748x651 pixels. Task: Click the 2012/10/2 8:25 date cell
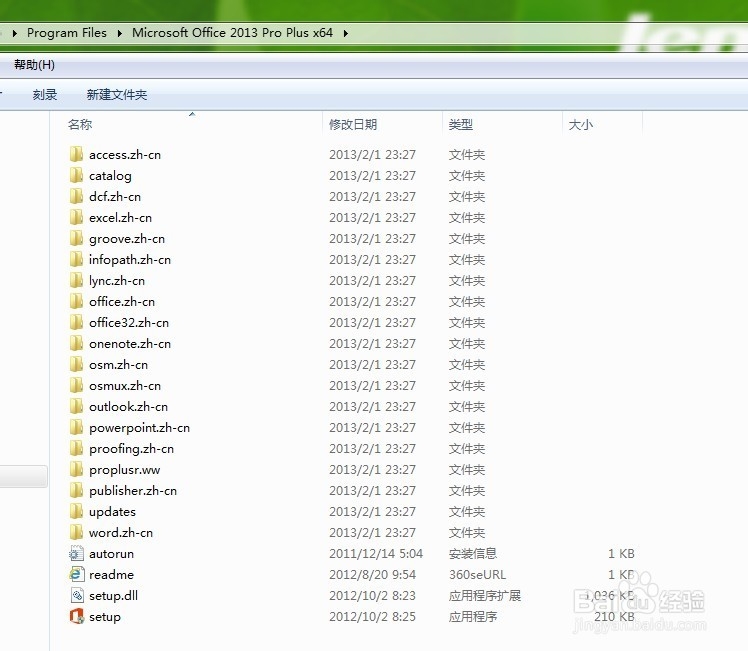click(373, 617)
